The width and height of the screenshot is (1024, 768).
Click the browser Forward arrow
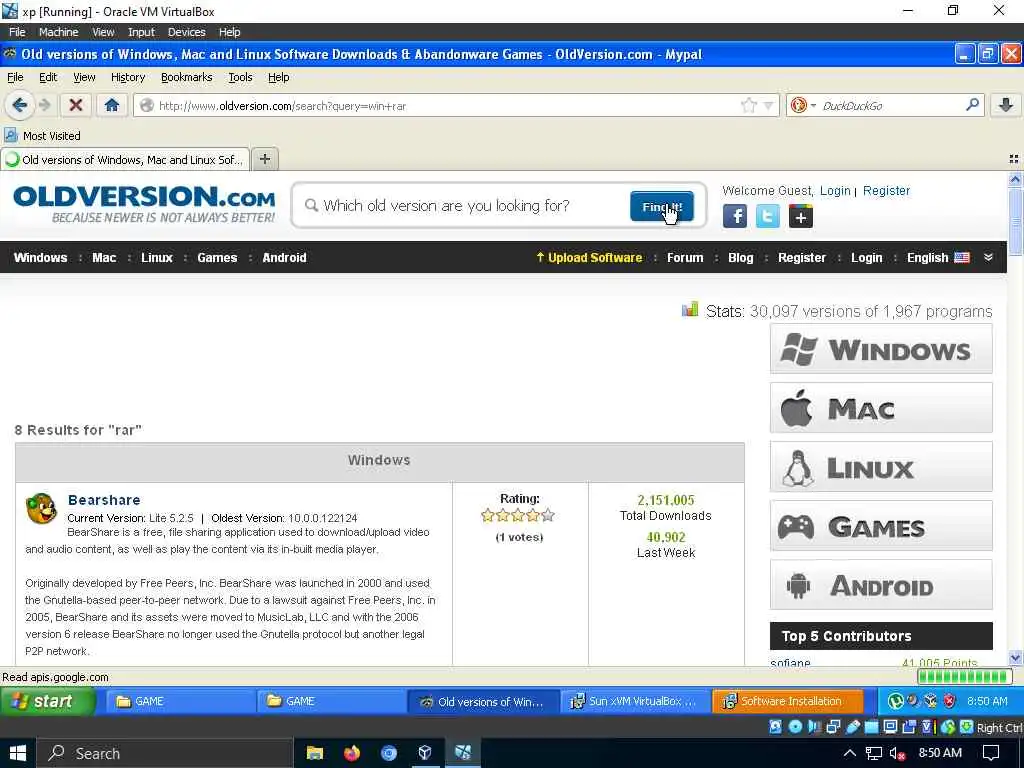tap(45, 104)
